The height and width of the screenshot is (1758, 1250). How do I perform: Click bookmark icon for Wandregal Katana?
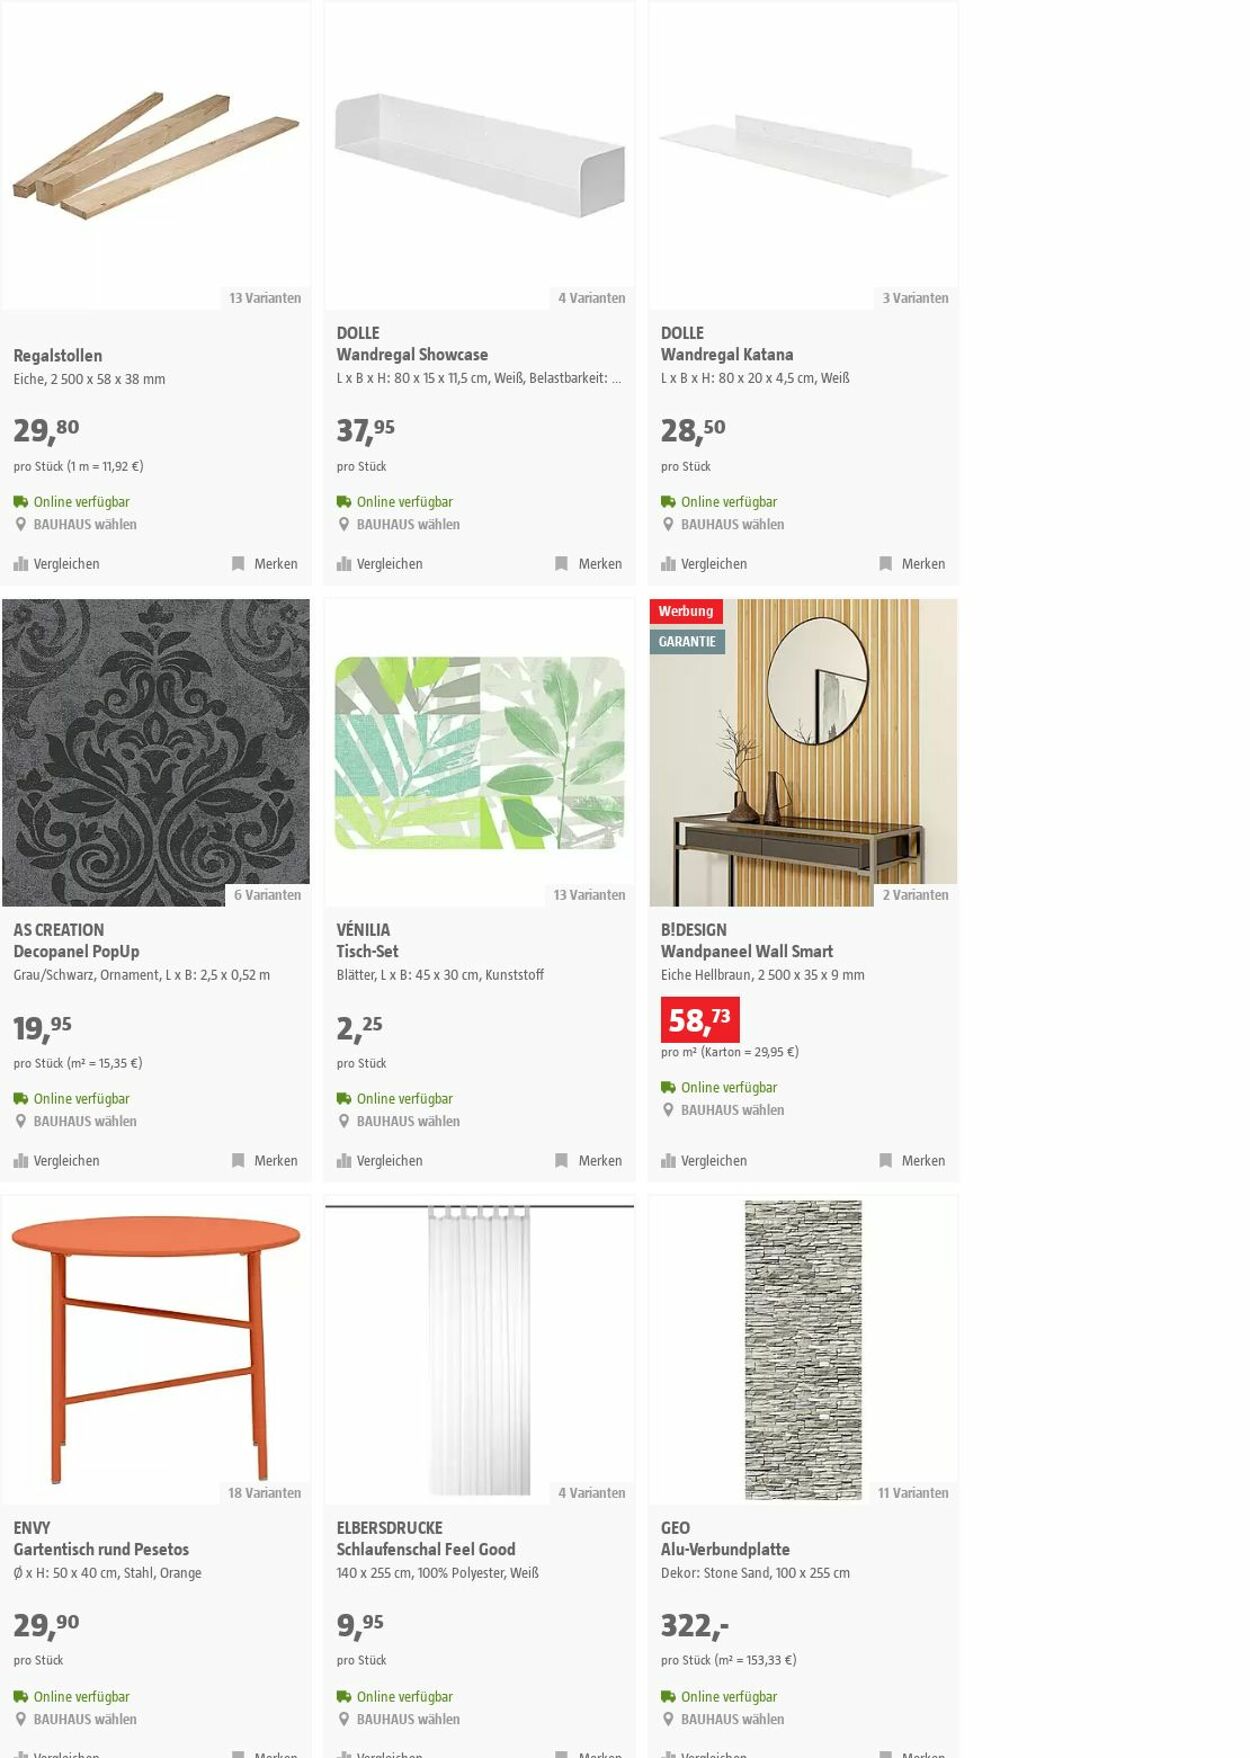point(885,564)
